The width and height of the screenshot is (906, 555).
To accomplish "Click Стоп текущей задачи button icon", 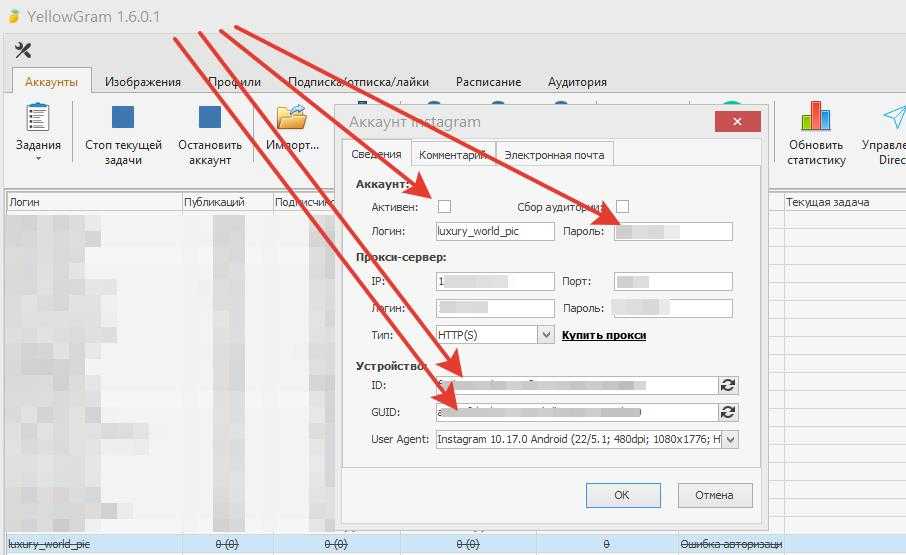I will click(x=122, y=119).
